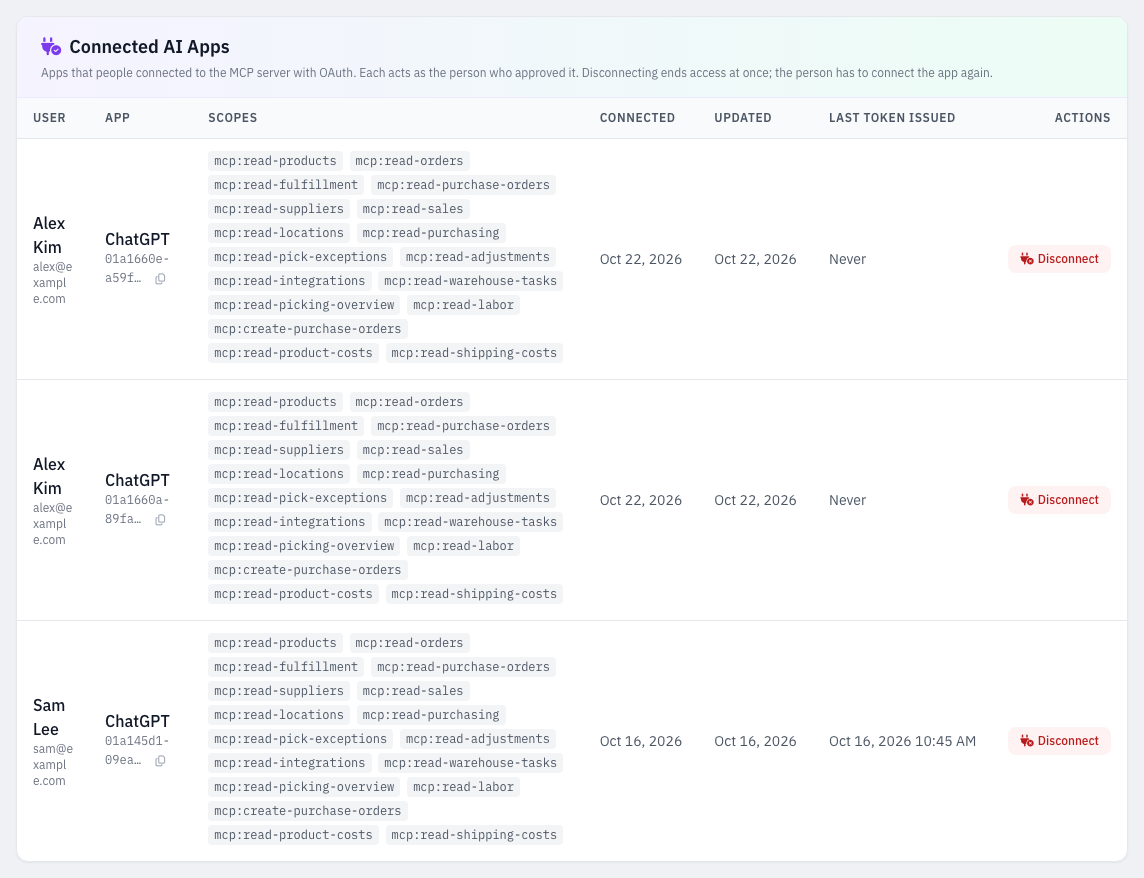Click the UPDATED column header
1144x878 pixels.
(743, 118)
